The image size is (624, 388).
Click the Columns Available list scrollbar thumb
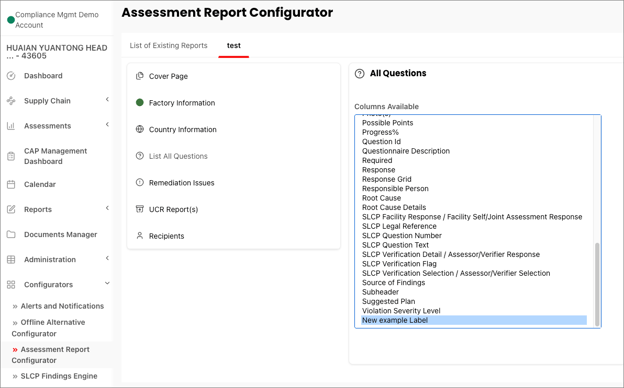tap(597, 284)
